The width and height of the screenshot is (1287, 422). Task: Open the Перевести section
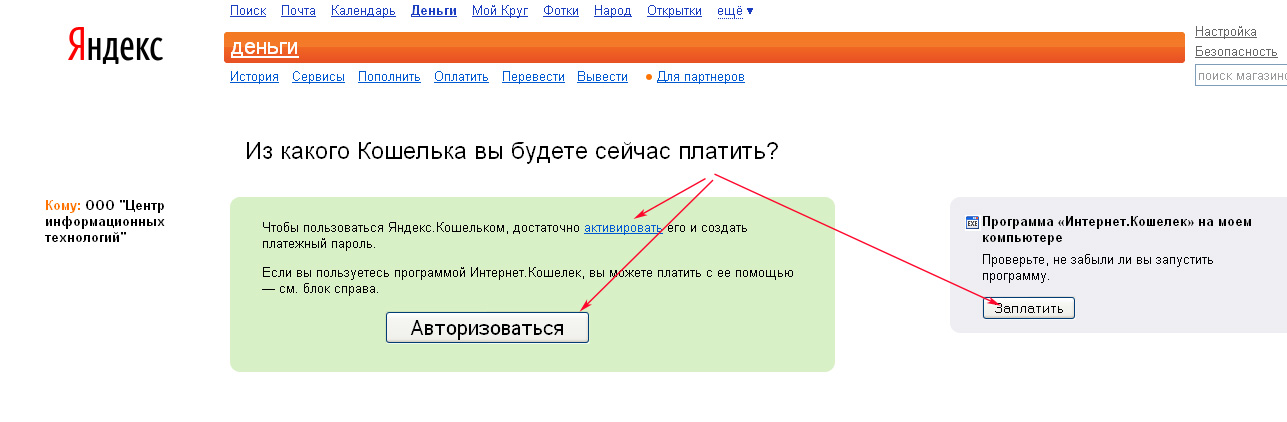(x=533, y=77)
